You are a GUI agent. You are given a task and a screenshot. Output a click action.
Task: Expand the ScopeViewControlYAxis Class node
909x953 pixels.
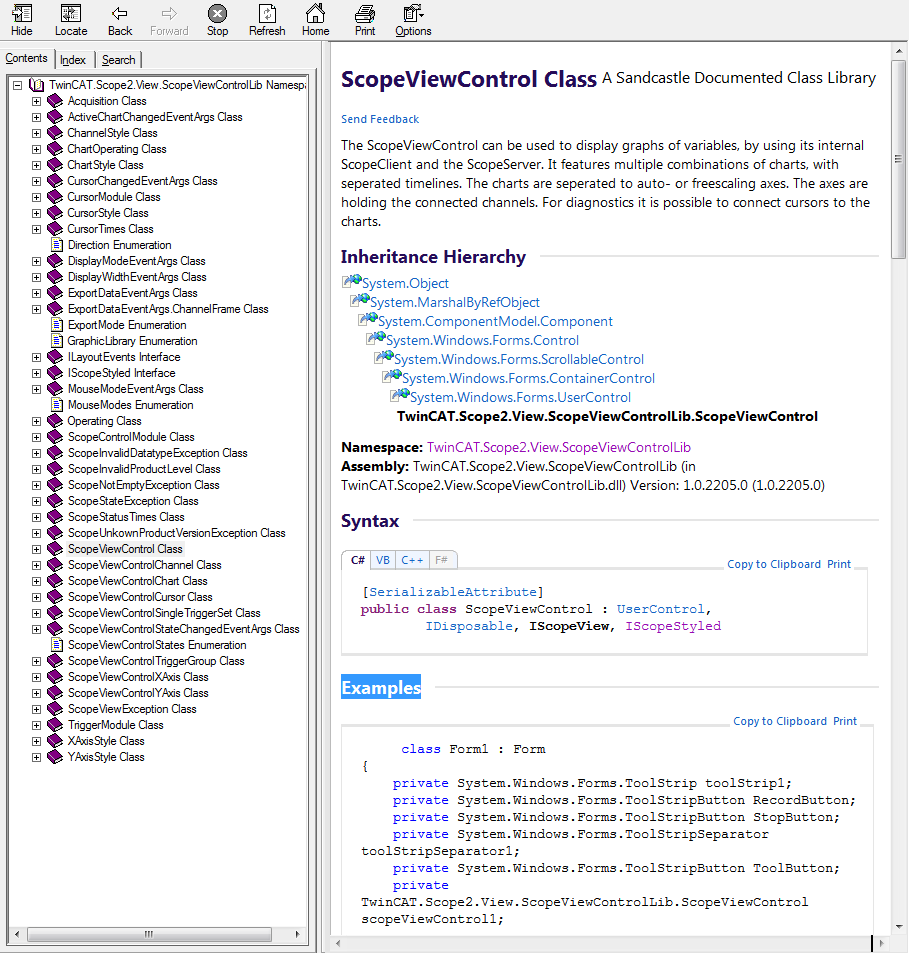tap(36, 693)
